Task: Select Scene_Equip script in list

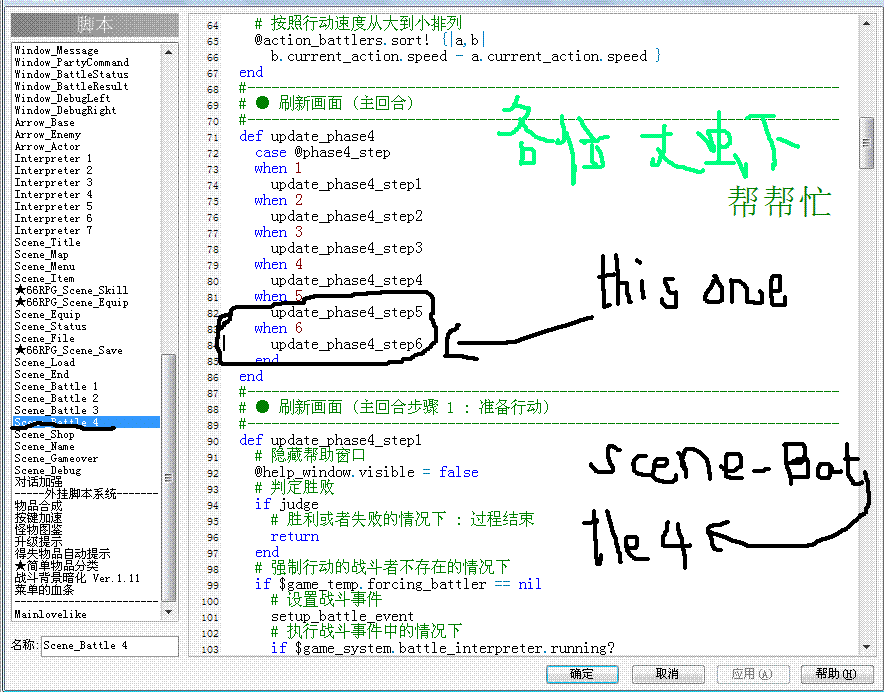Action: [47, 315]
